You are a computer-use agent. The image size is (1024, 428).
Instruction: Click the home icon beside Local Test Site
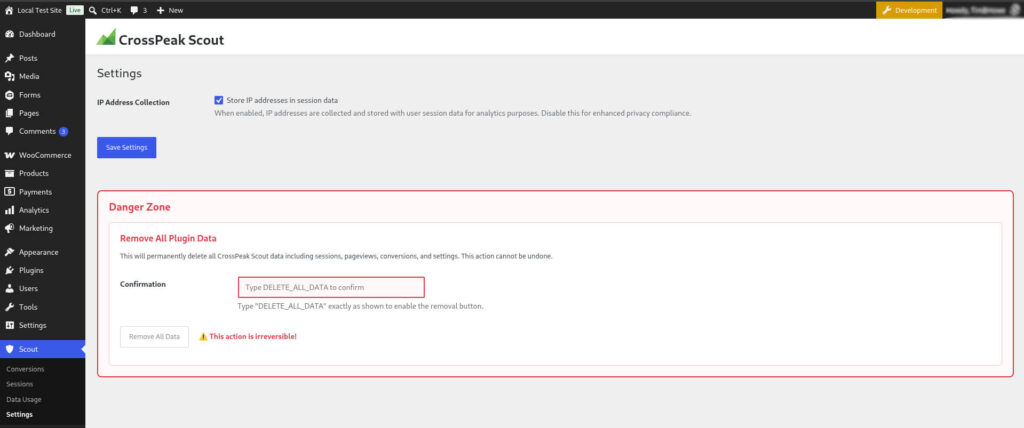(x=9, y=10)
